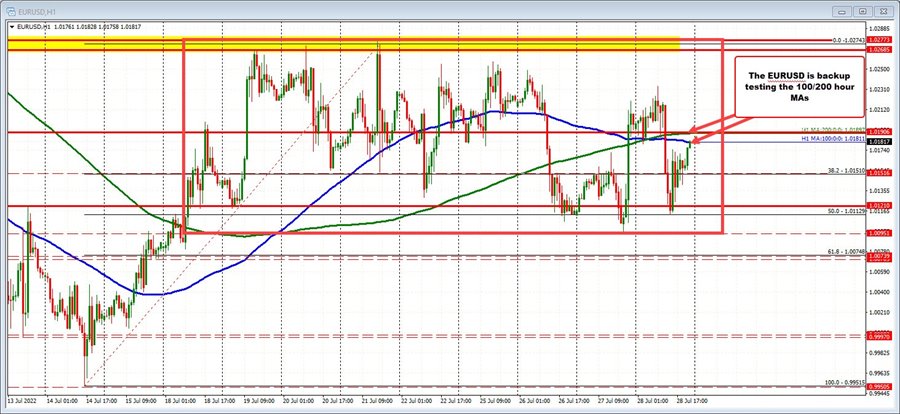The height and width of the screenshot is (414, 900).
Task: Click the Fibonacci label 50.0 - 1.01129
Action: [847, 211]
